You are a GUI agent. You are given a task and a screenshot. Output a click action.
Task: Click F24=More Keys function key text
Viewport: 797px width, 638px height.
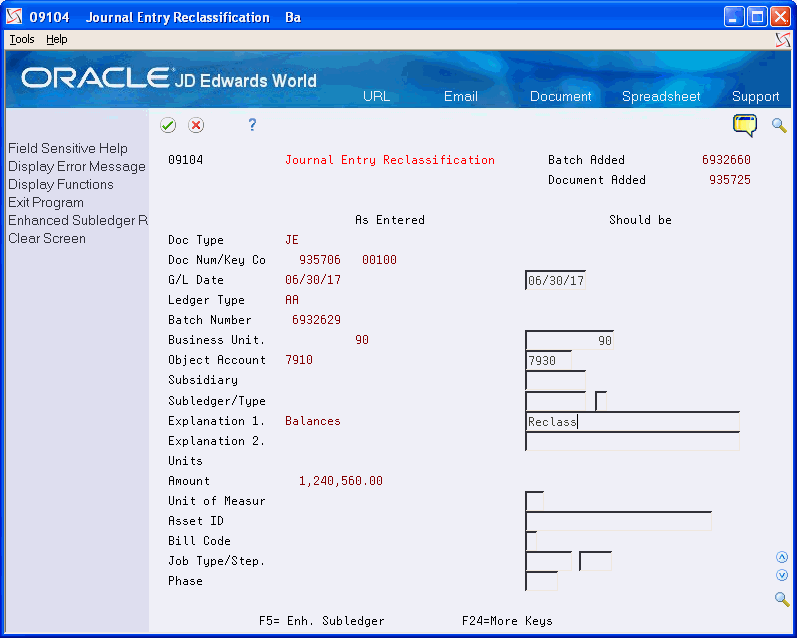coord(507,621)
